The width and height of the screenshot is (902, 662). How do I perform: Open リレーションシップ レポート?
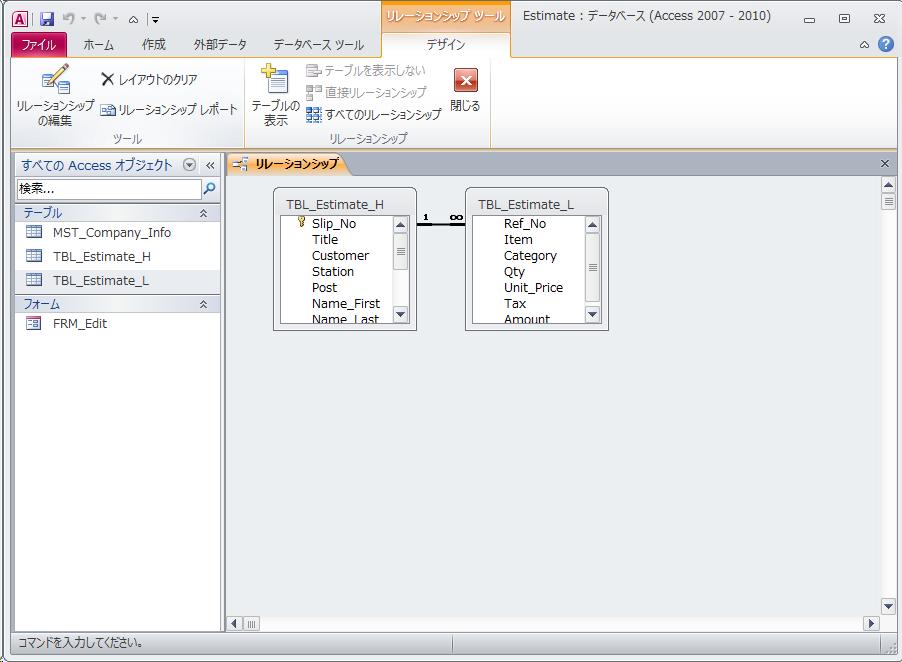(x=169, y=109)
